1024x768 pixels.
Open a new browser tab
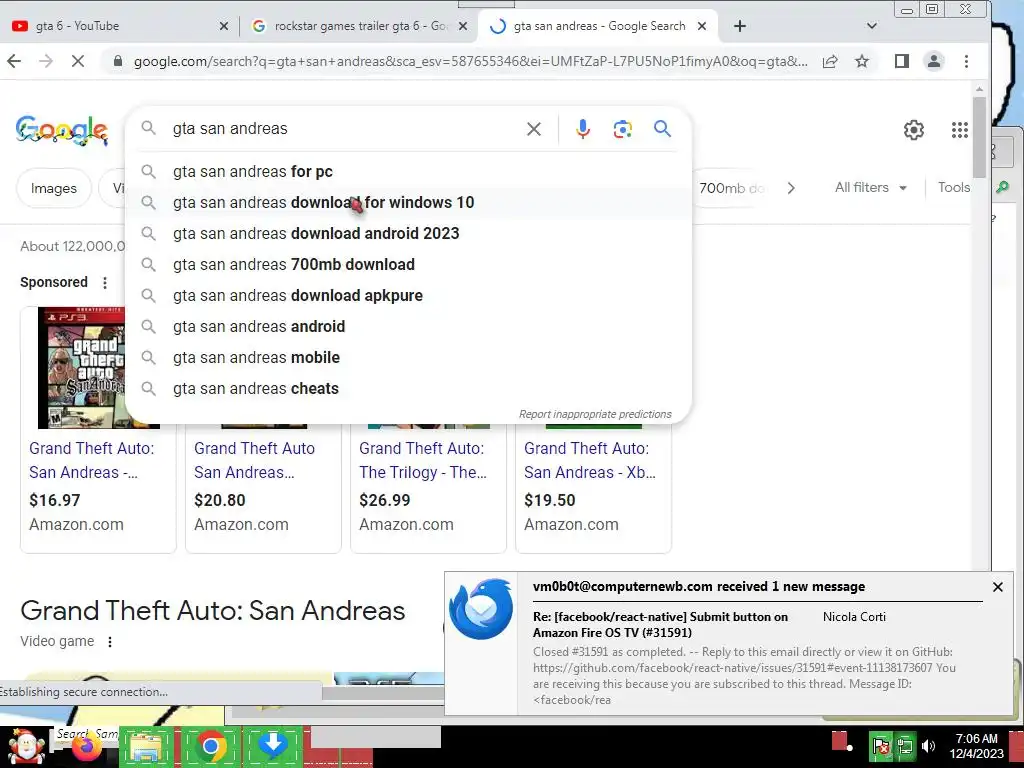739,26
